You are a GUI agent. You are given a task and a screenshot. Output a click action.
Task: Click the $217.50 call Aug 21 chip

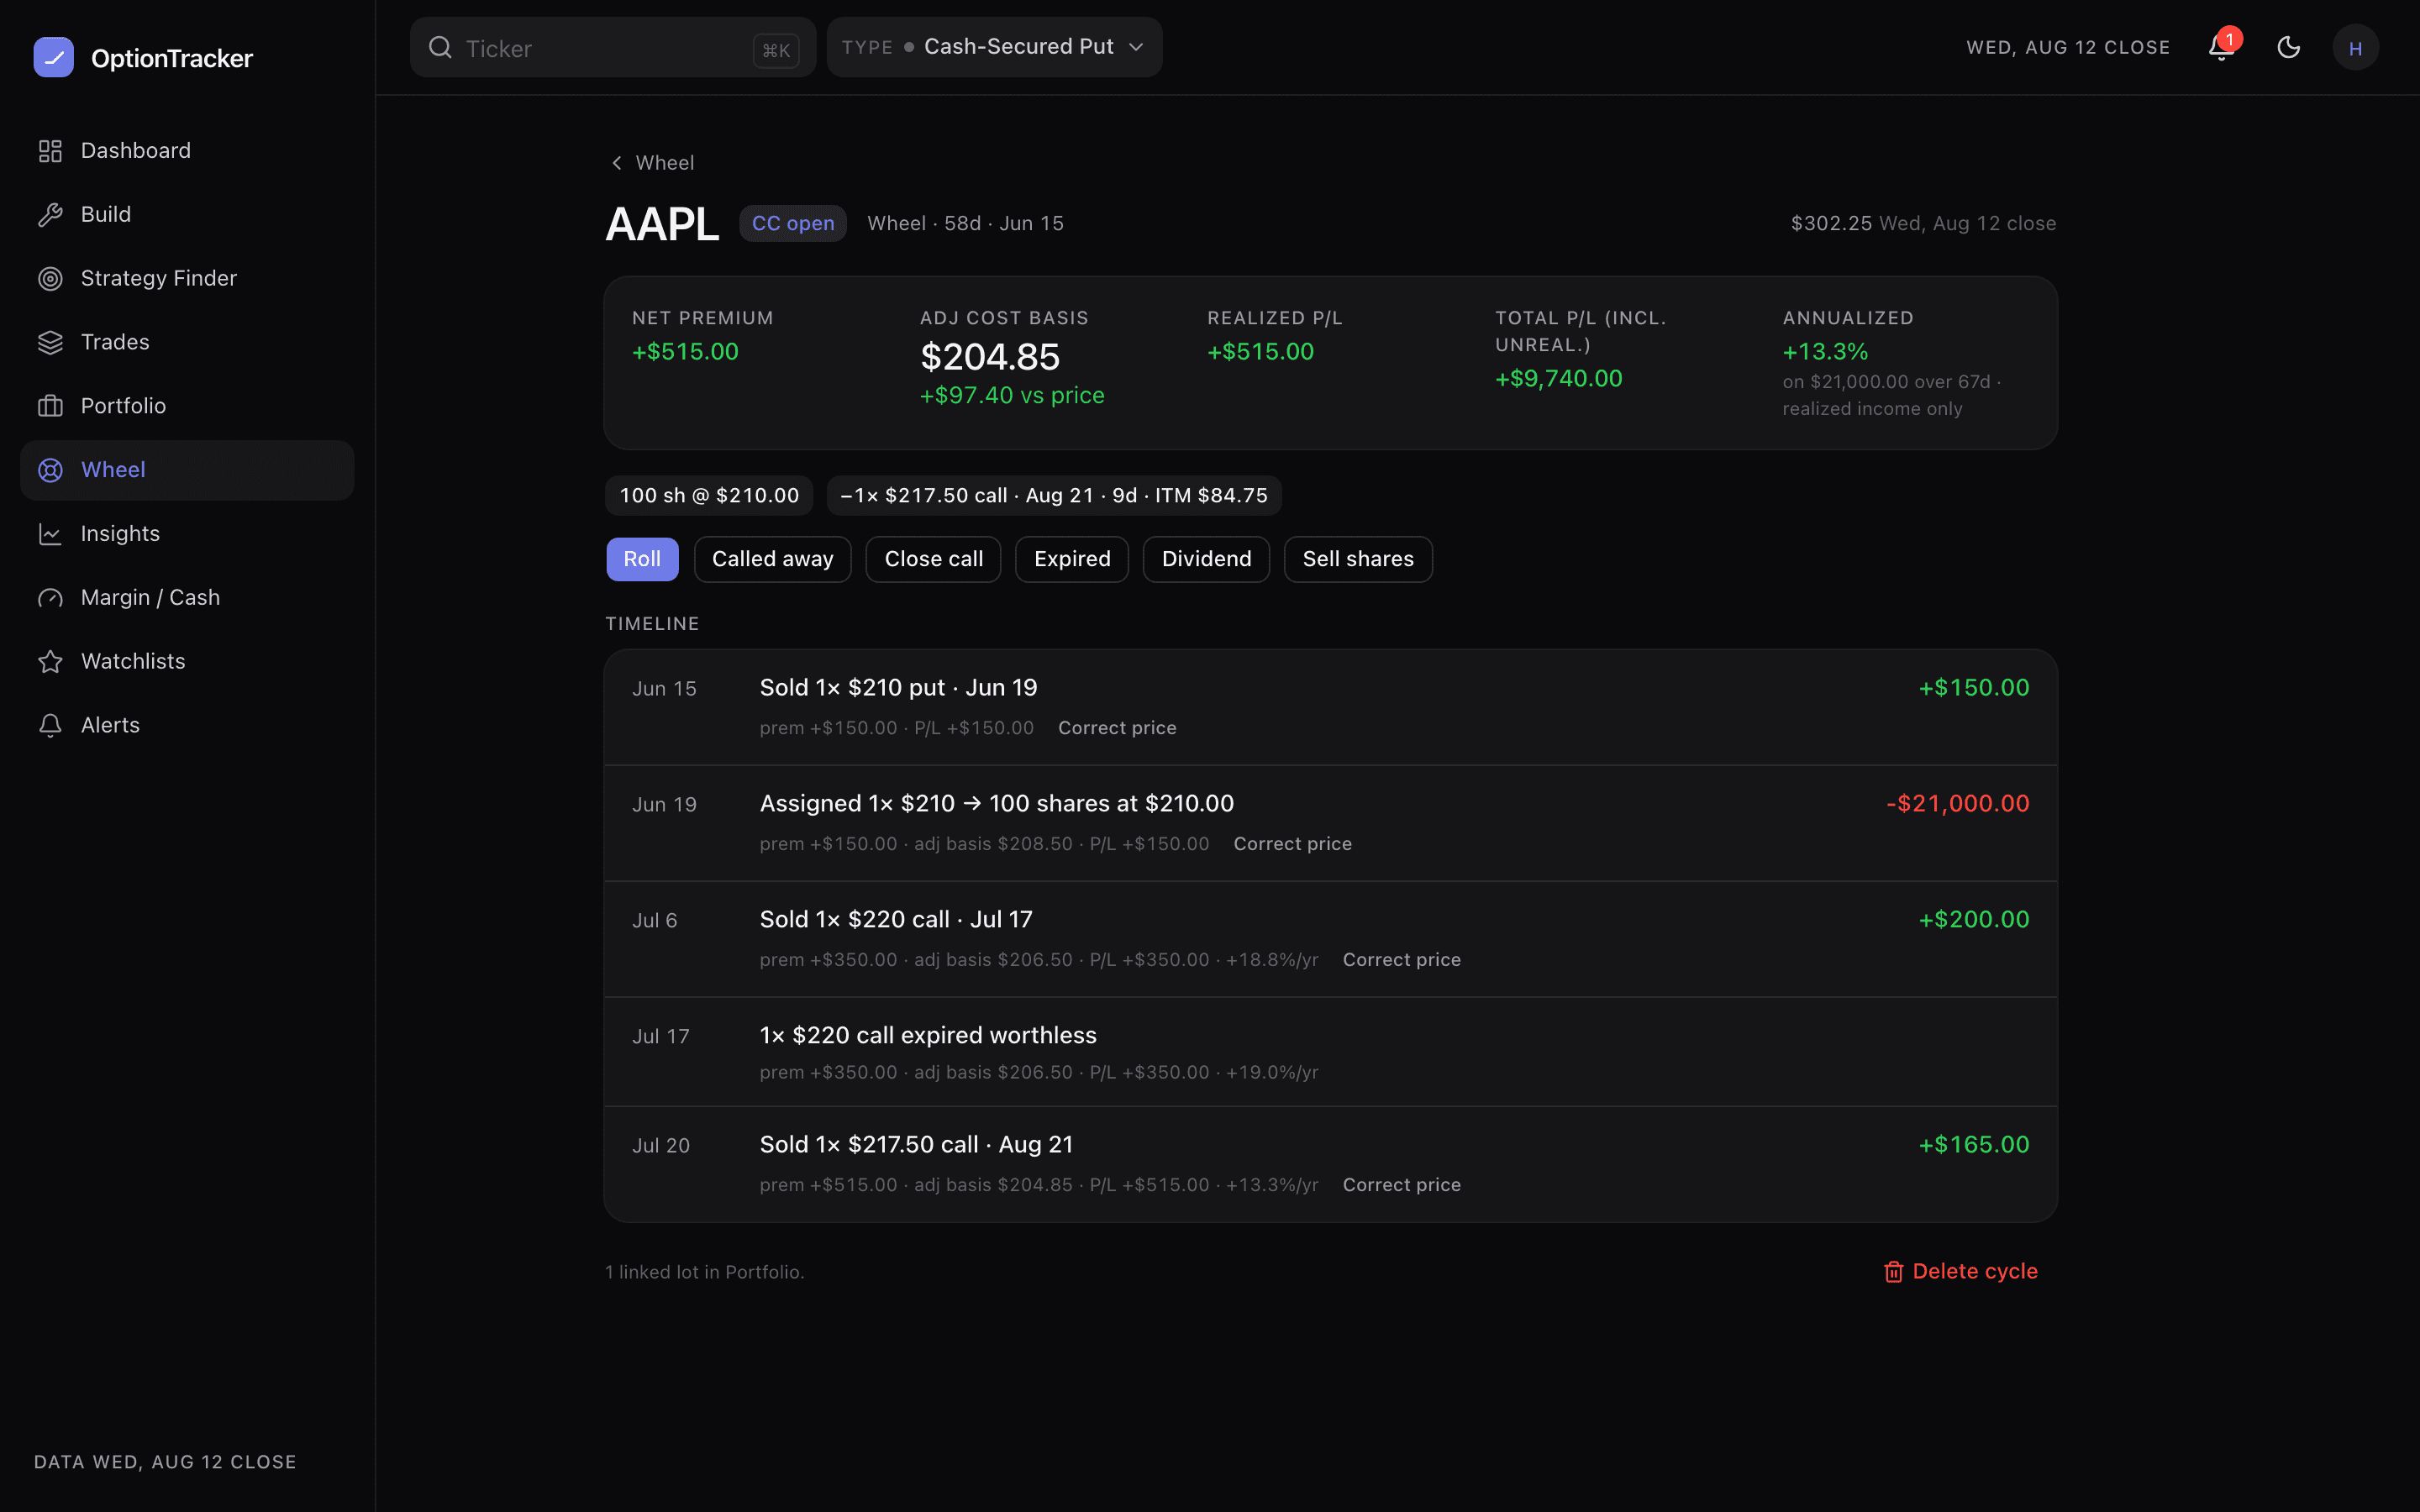pos(1054,496)
